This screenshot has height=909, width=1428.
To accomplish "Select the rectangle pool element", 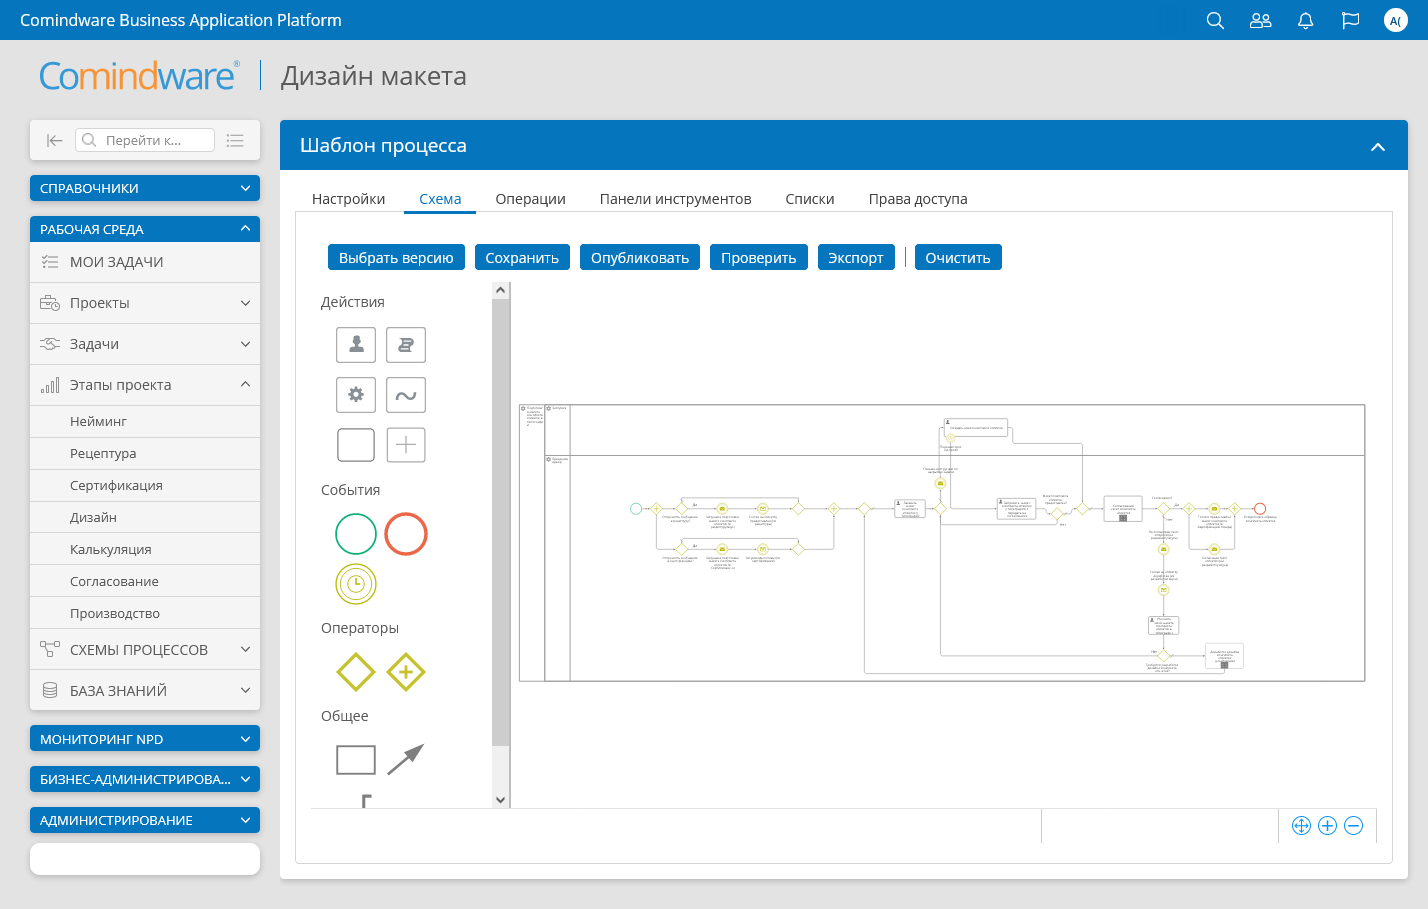I will [356, 760].
